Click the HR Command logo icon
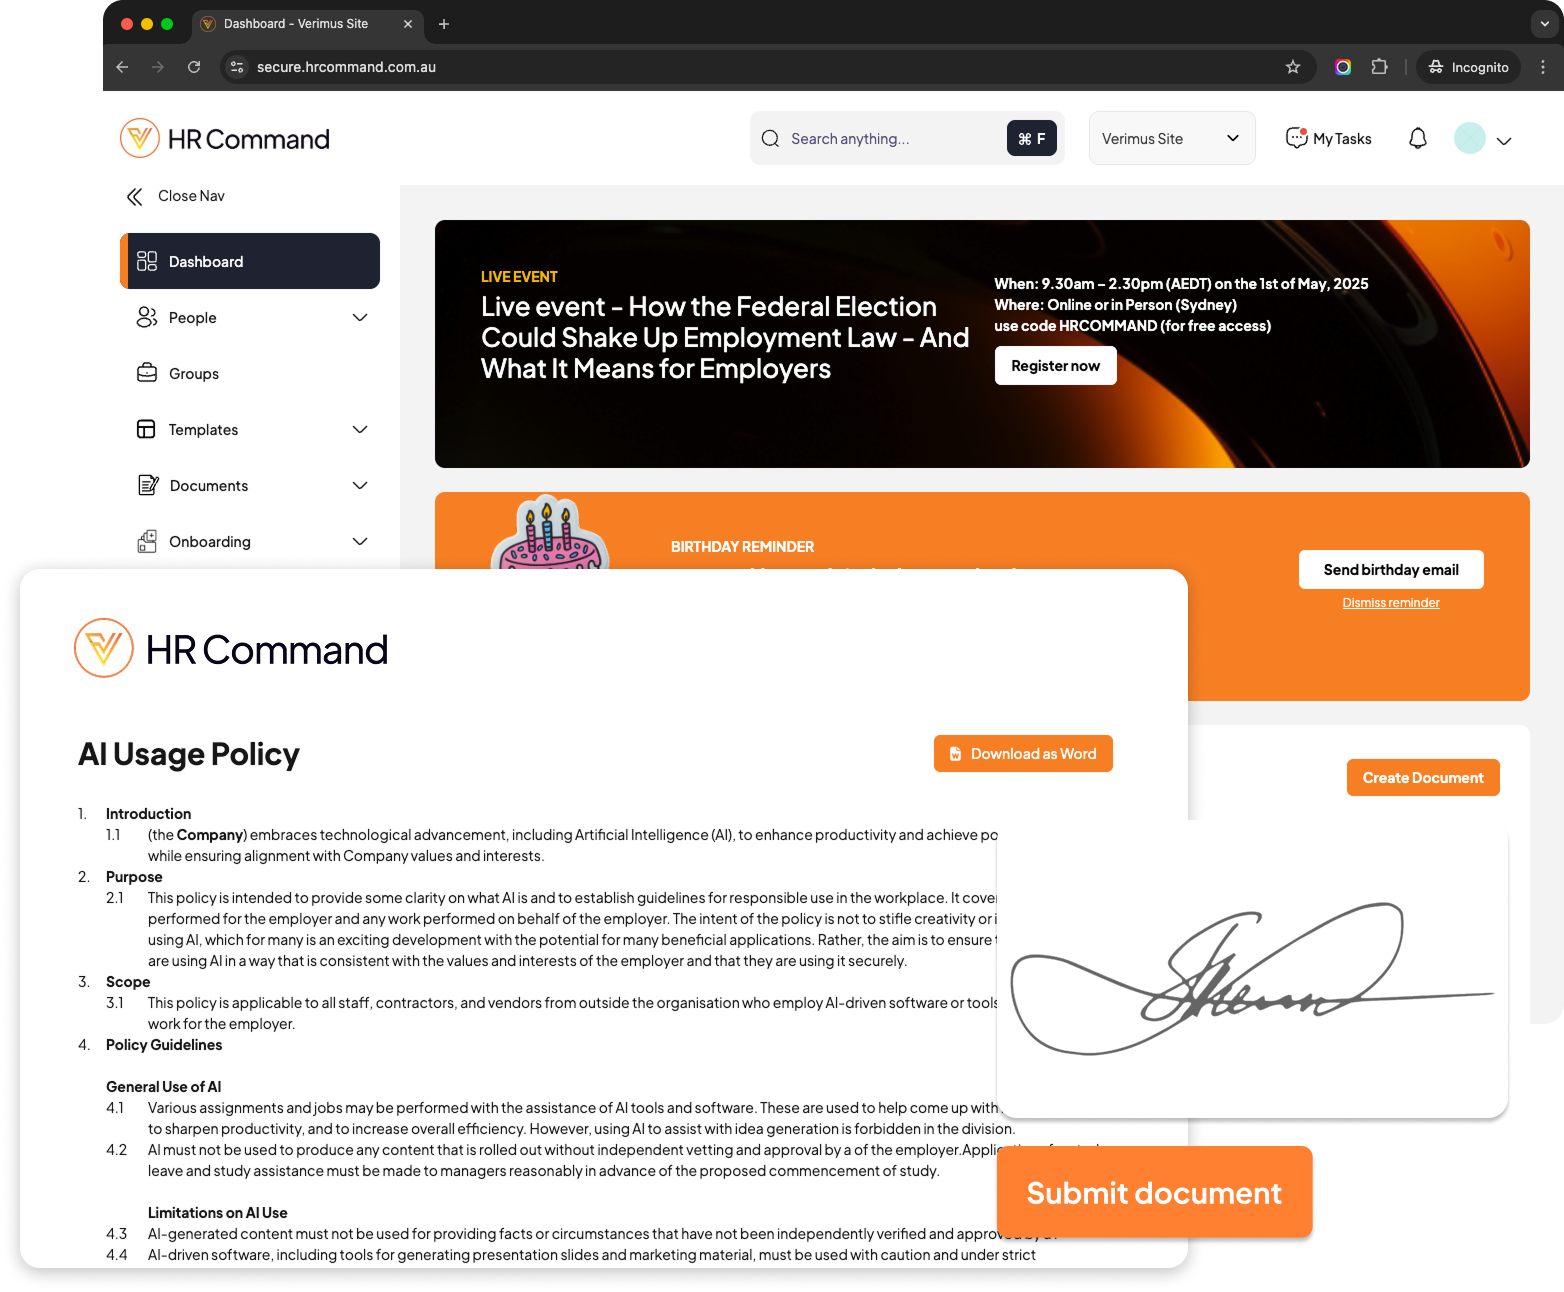Screen dimensions: 1564x1292 tap(140, 138)
